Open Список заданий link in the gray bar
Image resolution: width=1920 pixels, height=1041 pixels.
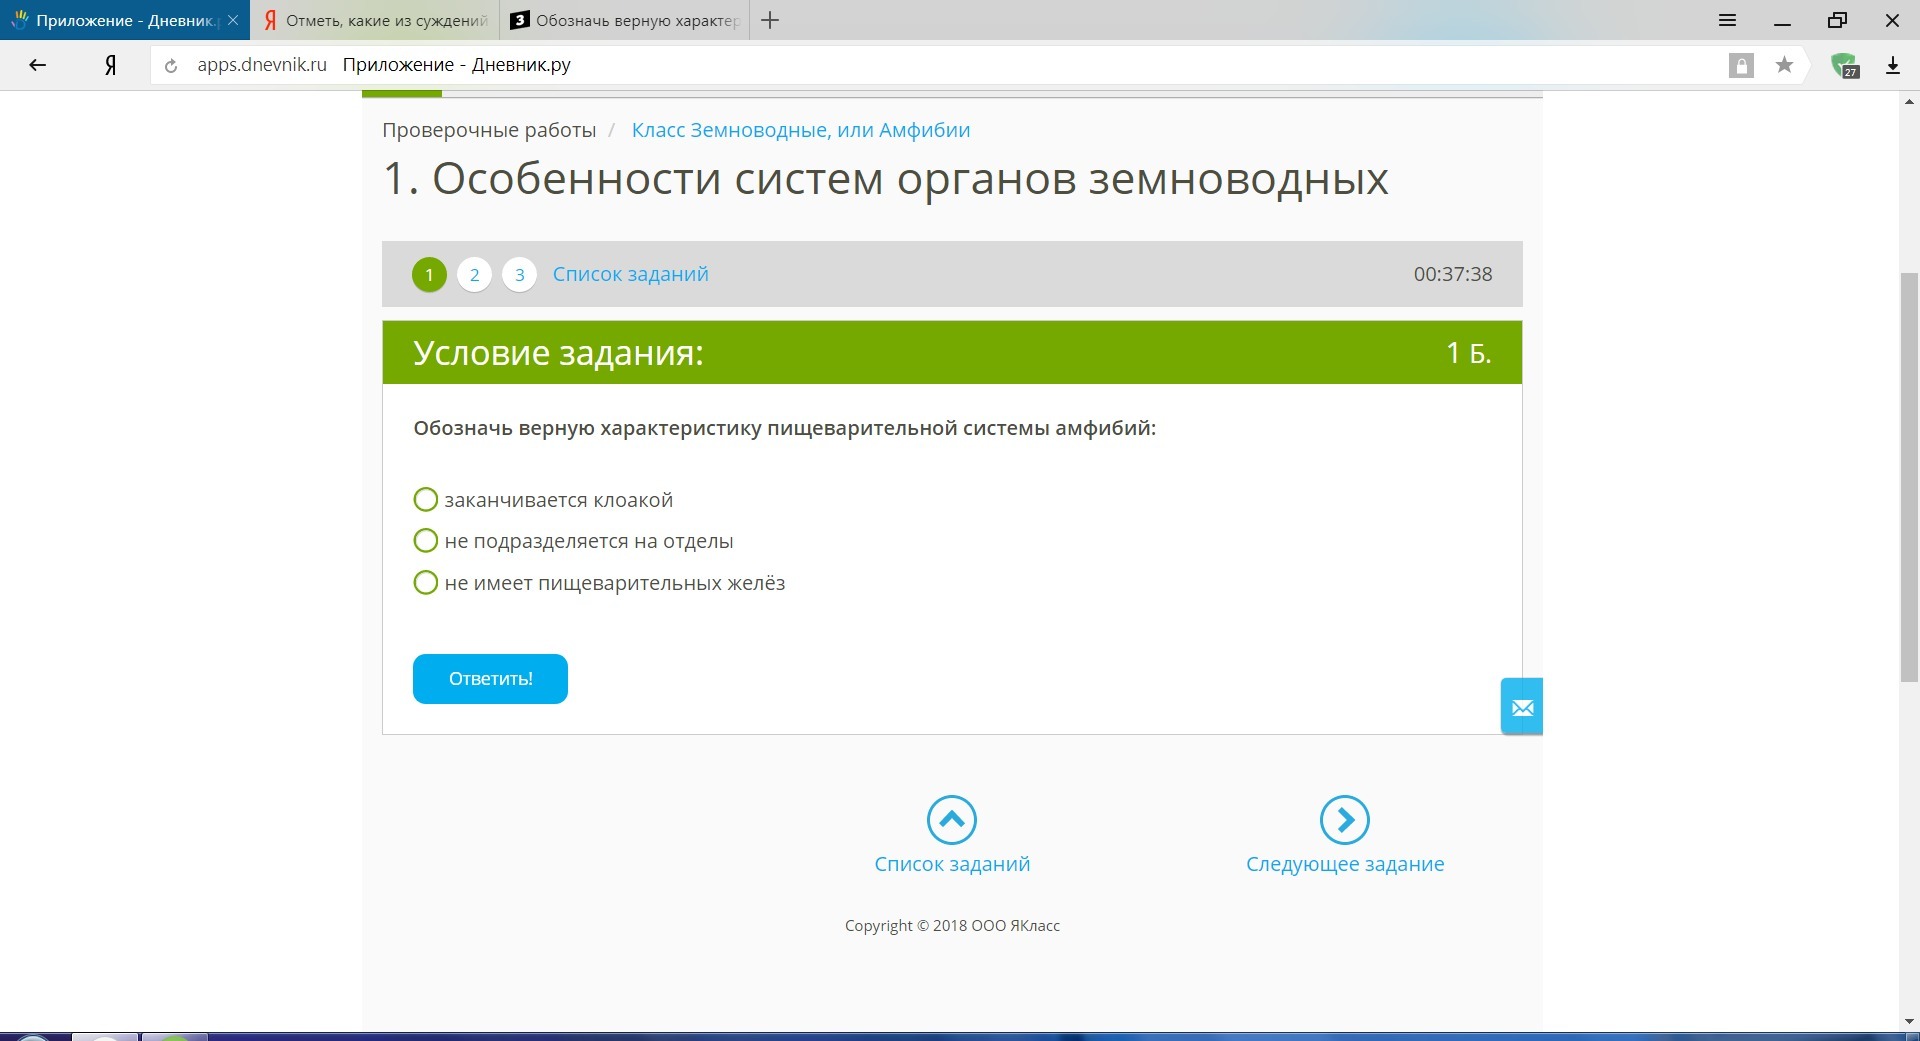click(630, 274)
